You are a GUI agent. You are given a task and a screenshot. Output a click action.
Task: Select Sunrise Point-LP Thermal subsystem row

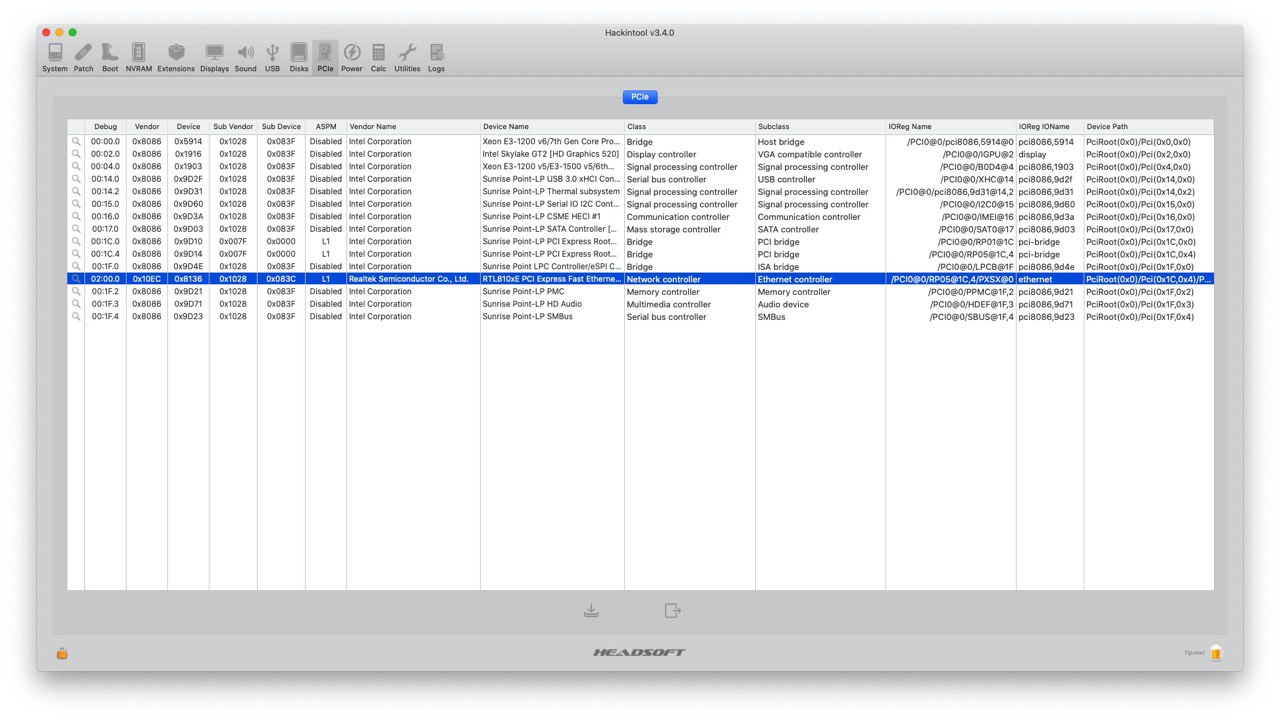tap(640, 192)
